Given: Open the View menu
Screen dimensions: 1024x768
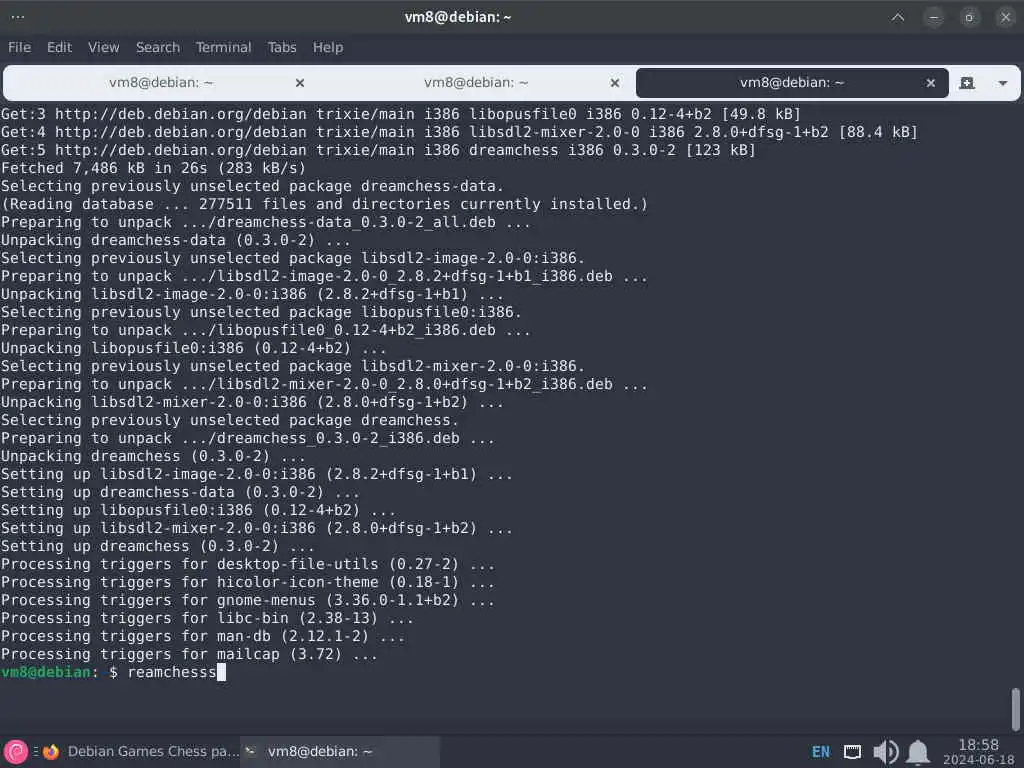Looking at the screenshot, I should [x=104, y=47].
